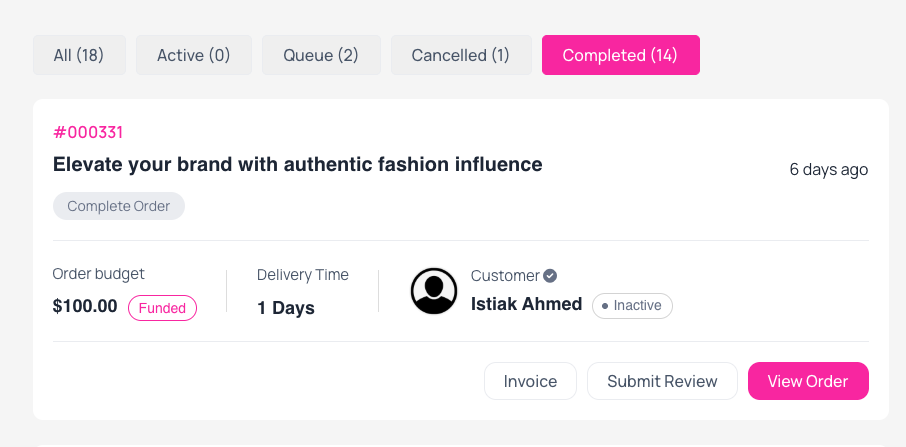Click the pink Funded badge
The width and height of the screenshot is (906, 447).
click(x=162, y=308)
